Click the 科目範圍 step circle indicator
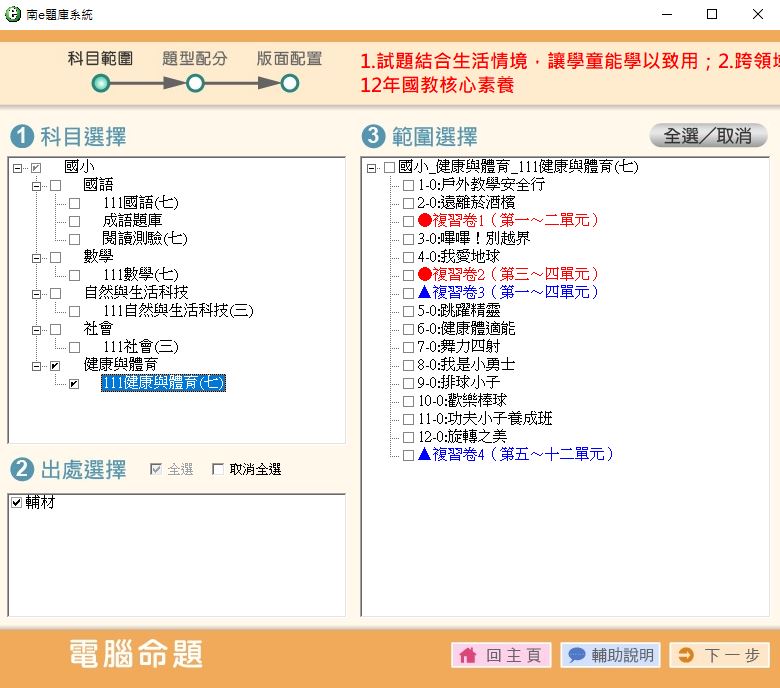Viewport: 780px width, 688px height. click(101, 83)
